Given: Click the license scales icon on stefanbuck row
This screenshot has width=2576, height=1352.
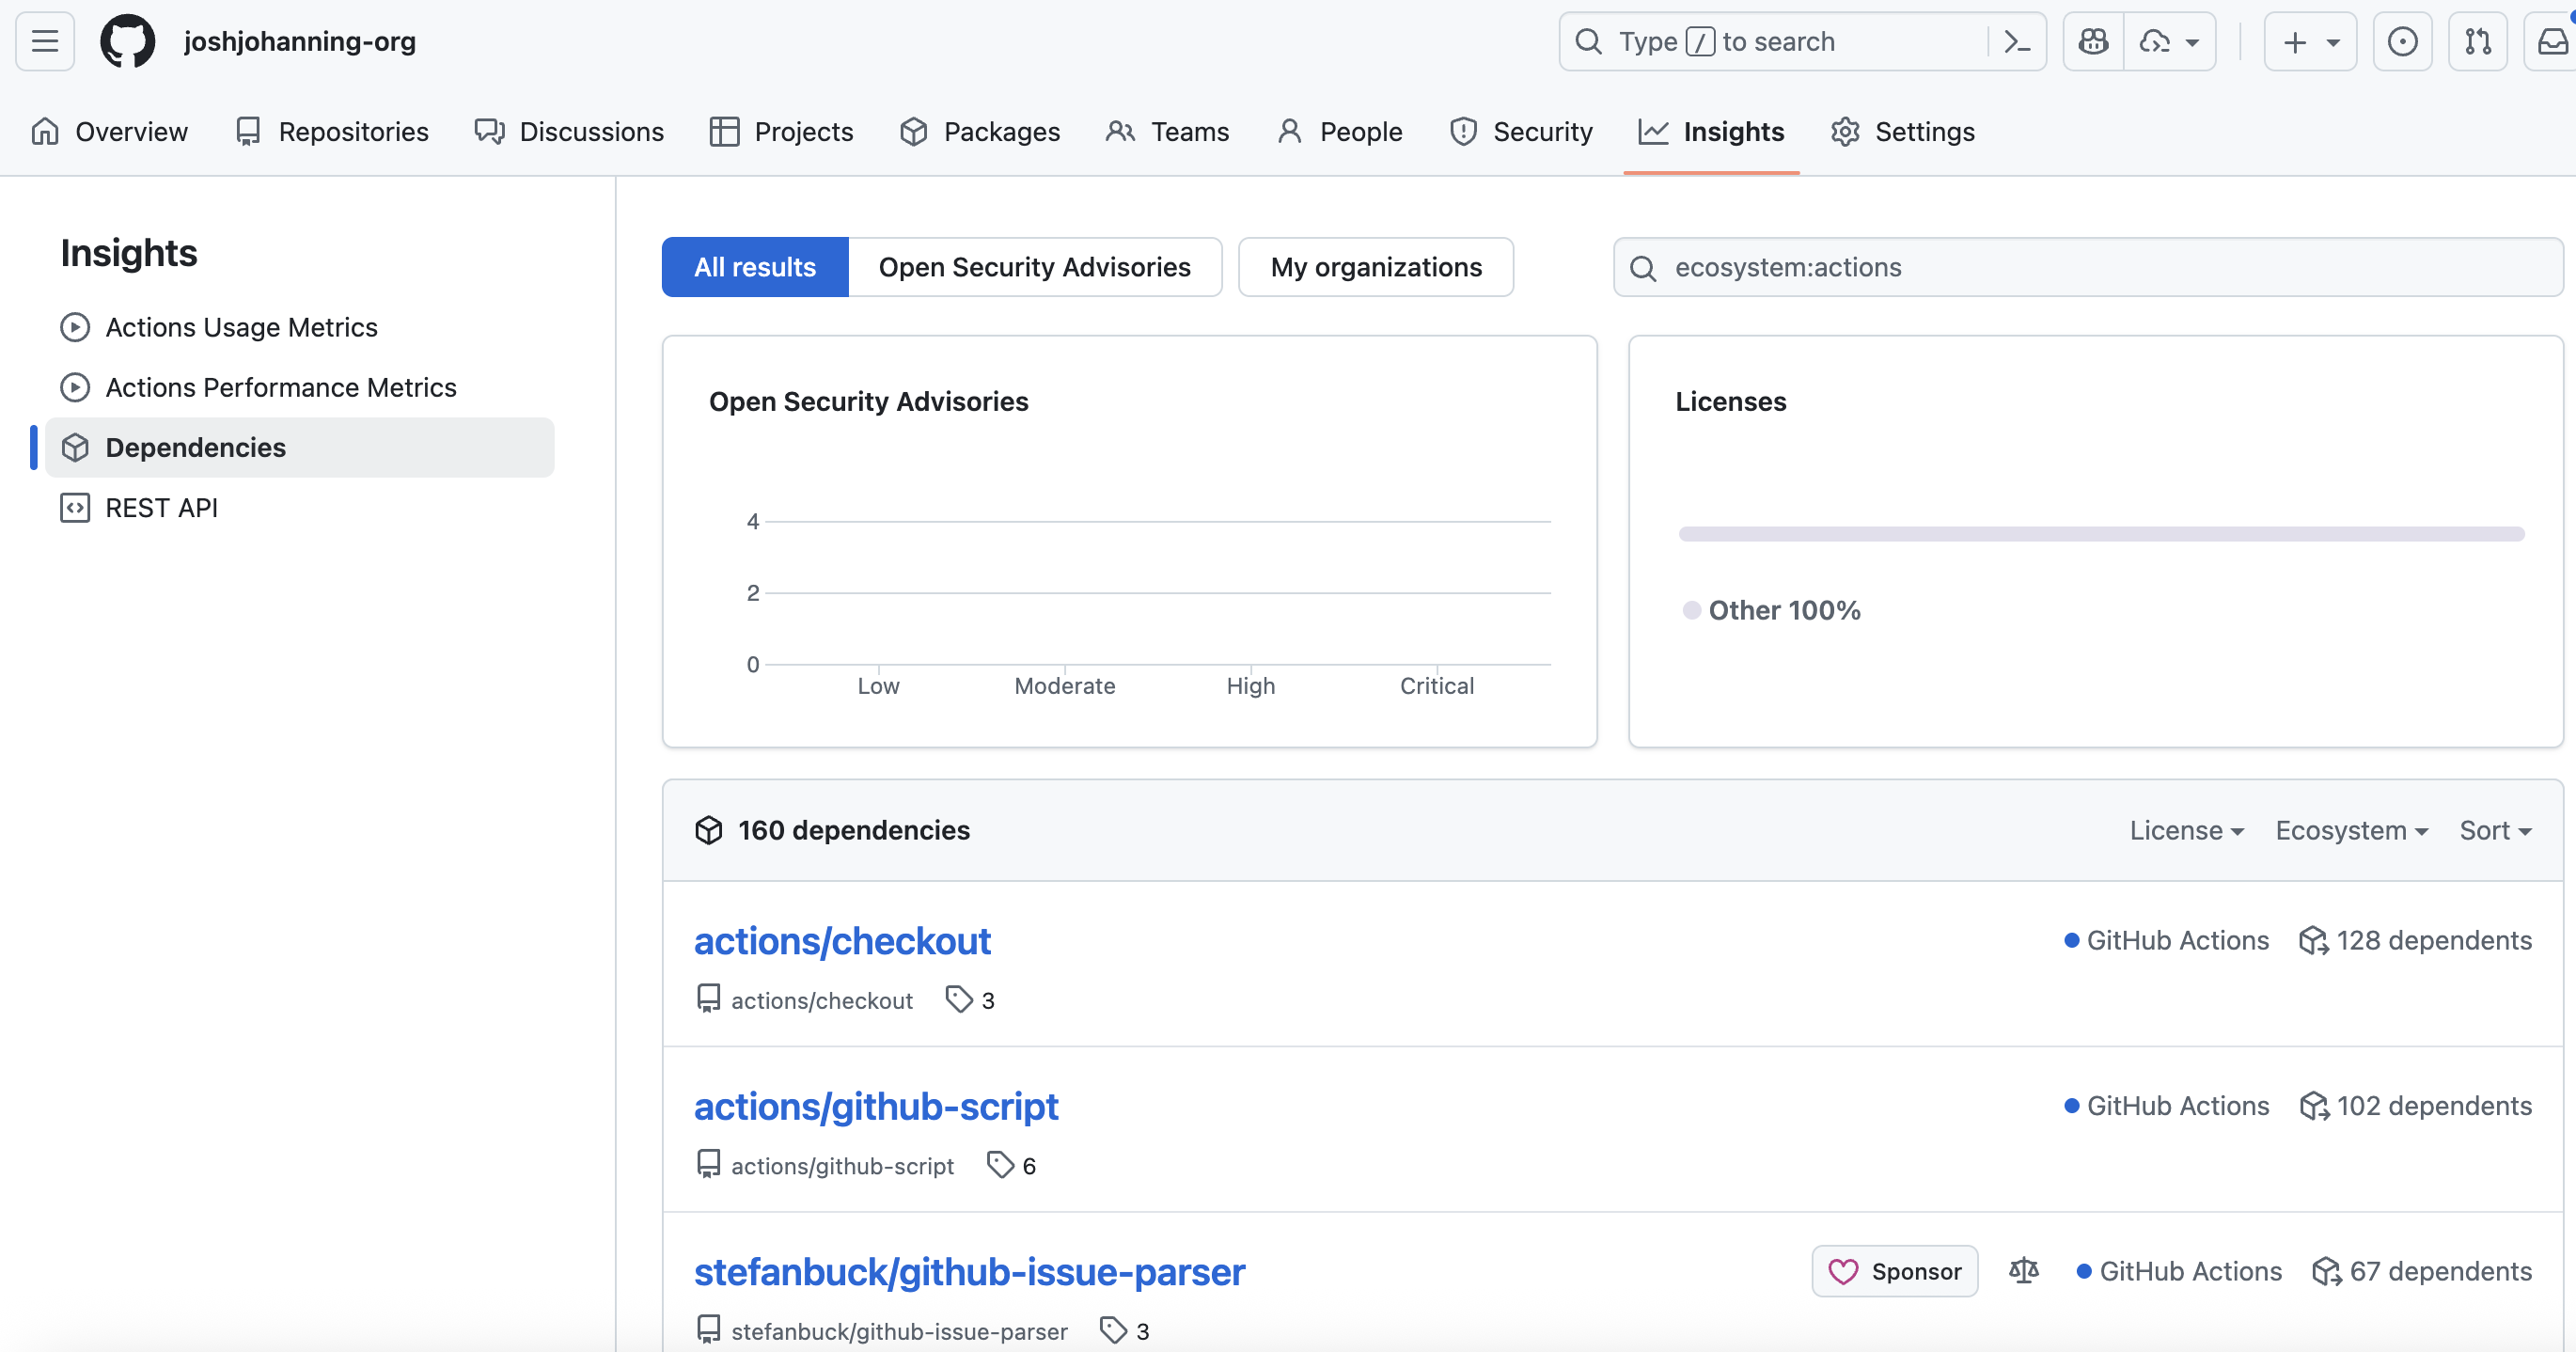Looking at the screenshot, I should 2024,1270.
